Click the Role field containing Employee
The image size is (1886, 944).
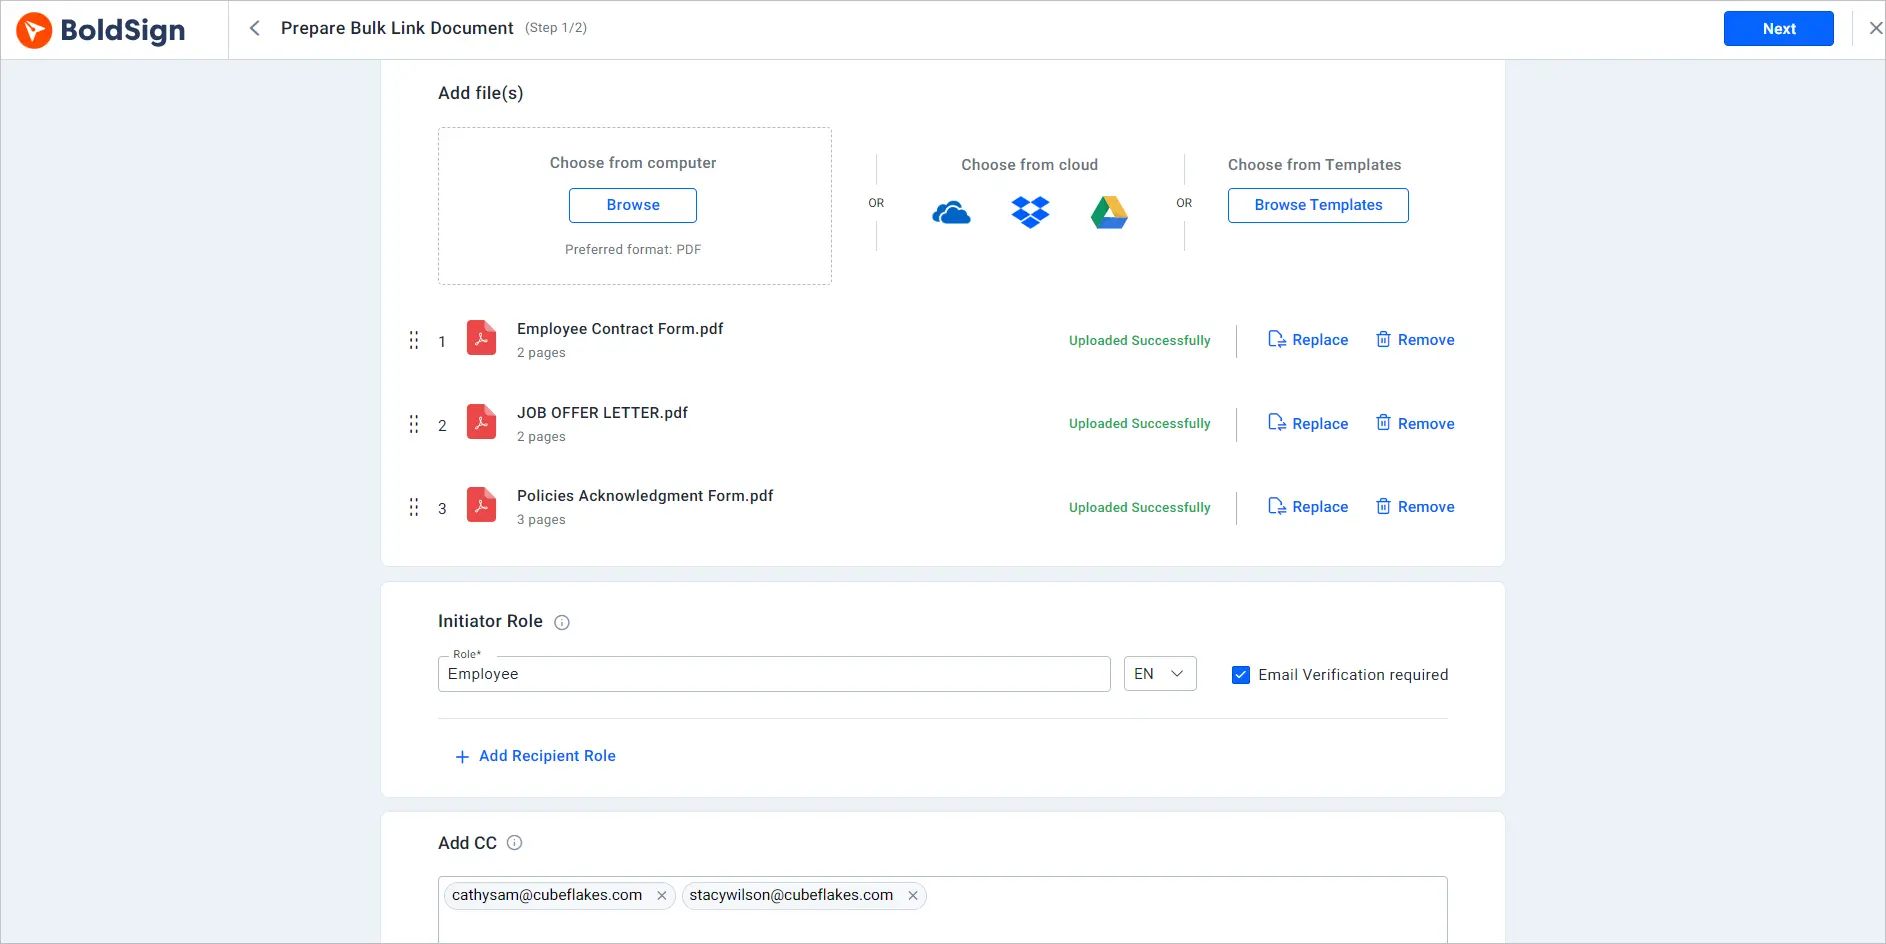point(773,673)
